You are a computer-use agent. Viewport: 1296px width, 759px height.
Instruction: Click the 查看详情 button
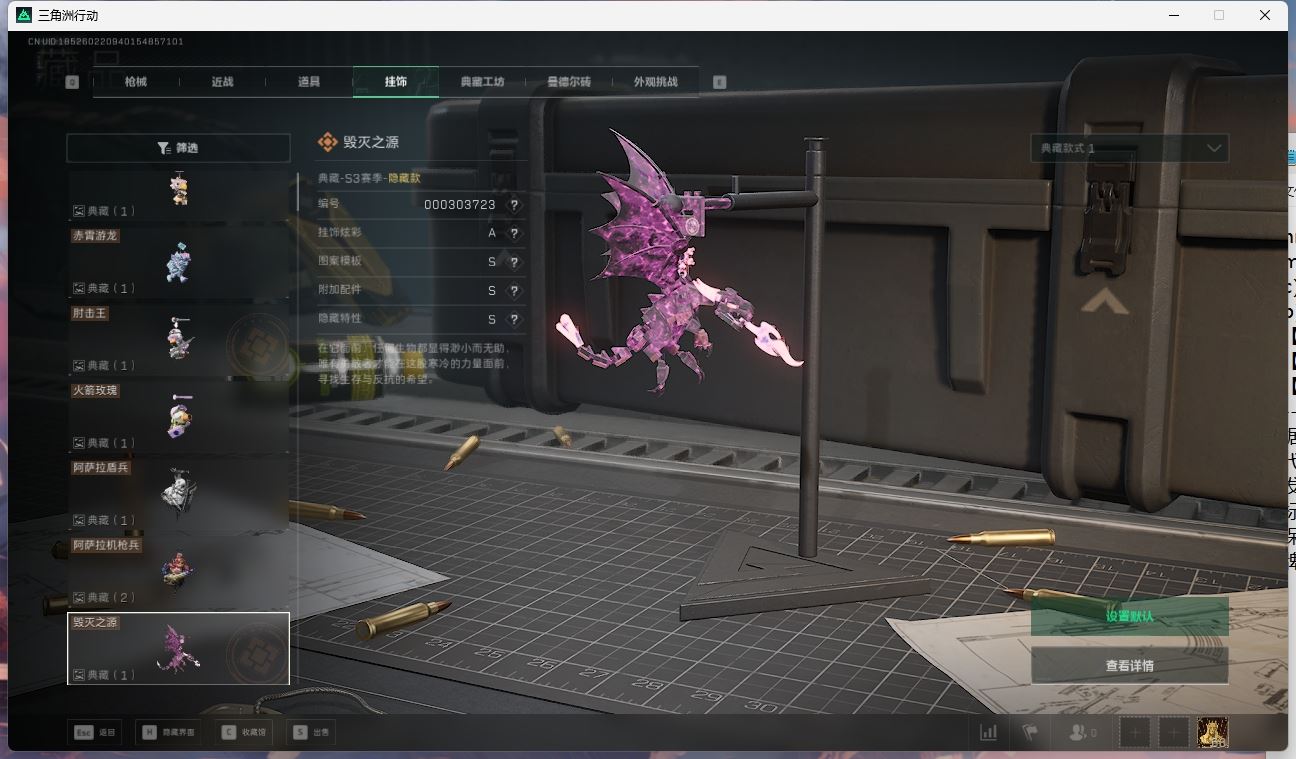coord(1129,665)
